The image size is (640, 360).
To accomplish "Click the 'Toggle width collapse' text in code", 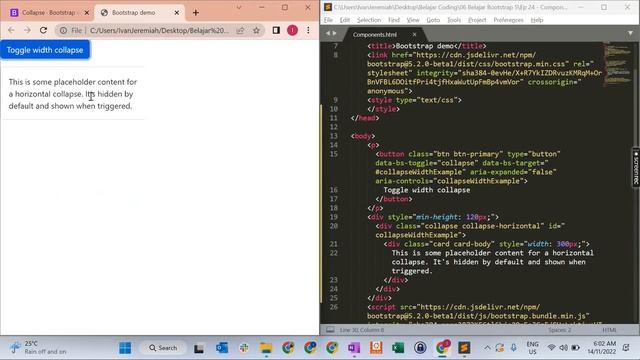I will [x=427, y=190].
